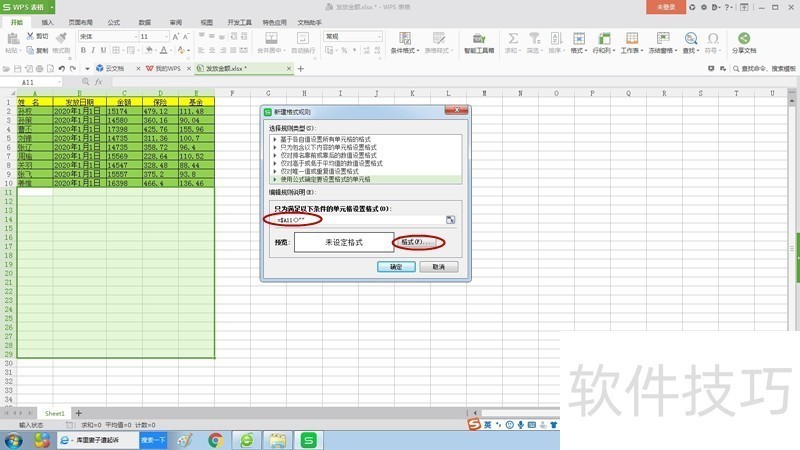This screenshot has height=450, width=800.
Task: Click the 筛选 Filter funnel icon
Action: 534,38
